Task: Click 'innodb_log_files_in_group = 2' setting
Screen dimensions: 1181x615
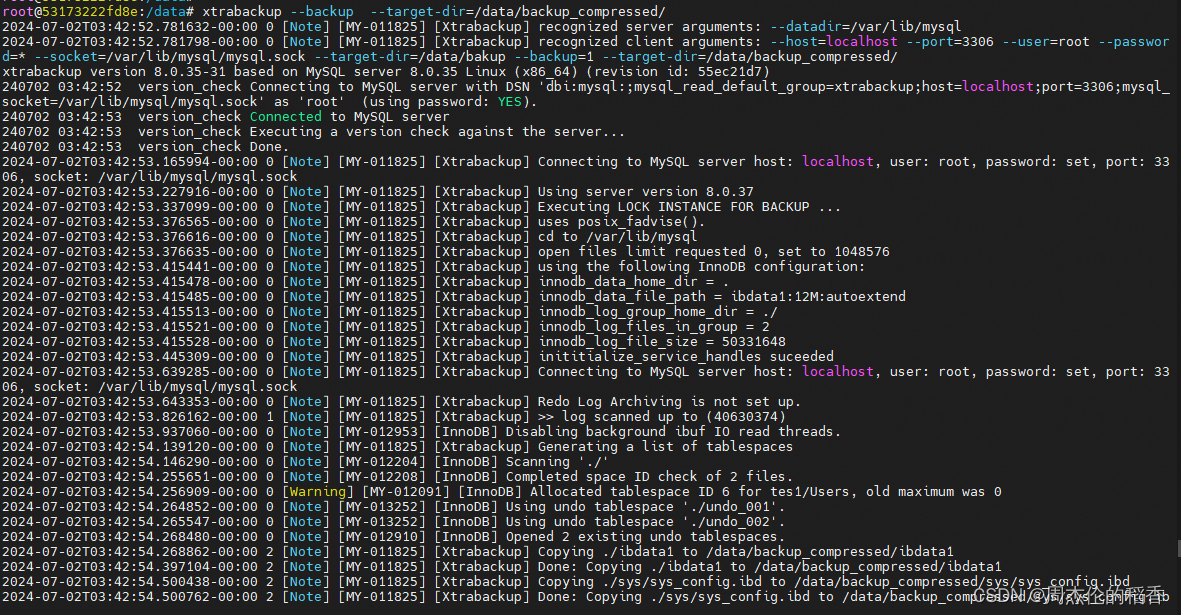Action: click(x=654, y=328)
